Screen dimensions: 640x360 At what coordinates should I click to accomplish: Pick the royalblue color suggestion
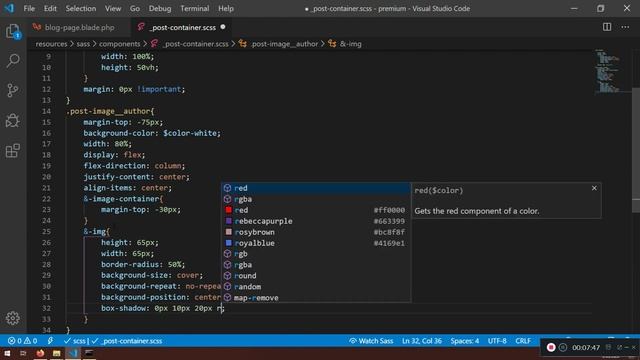click(x=316, y=243)
